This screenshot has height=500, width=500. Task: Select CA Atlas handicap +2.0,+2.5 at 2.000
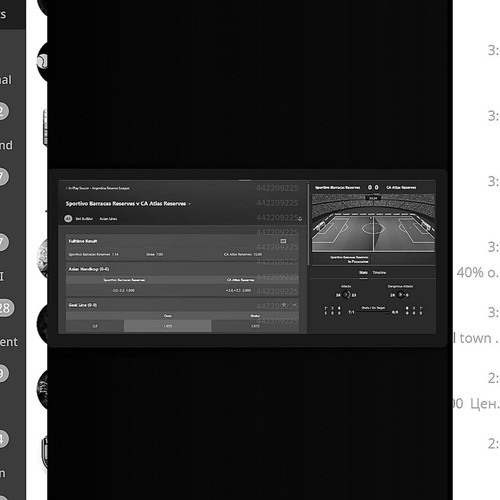(239, 290)
